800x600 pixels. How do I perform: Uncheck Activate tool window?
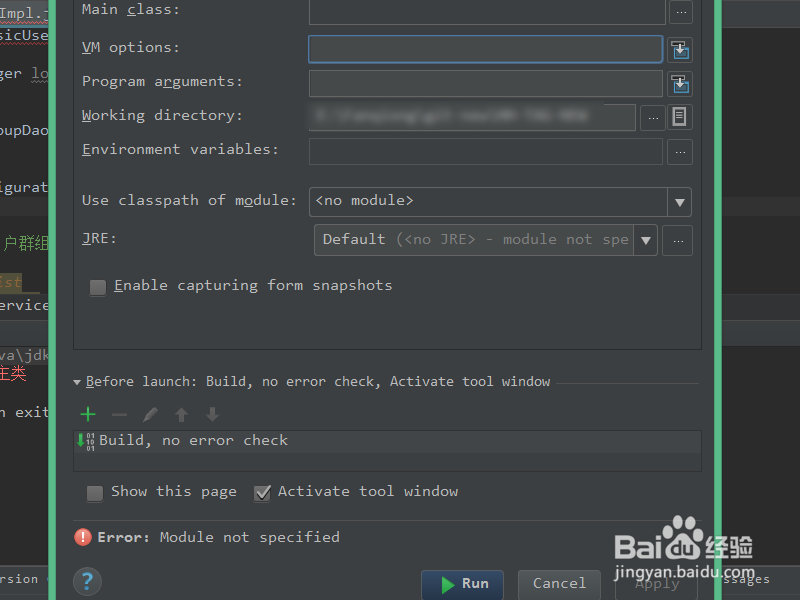(262, 492)
